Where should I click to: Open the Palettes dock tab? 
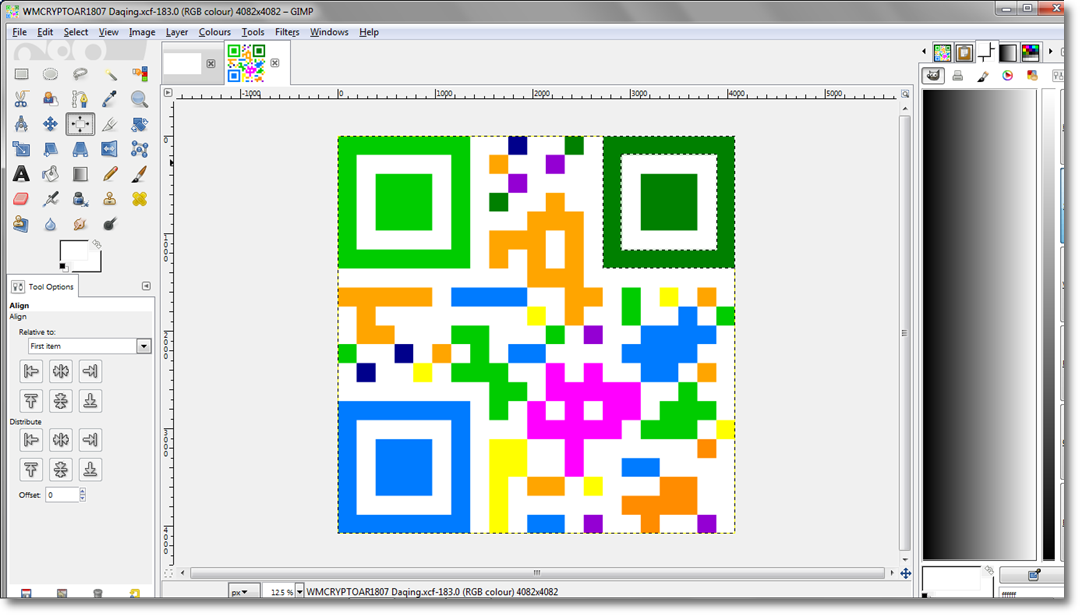coord(1030,52)
